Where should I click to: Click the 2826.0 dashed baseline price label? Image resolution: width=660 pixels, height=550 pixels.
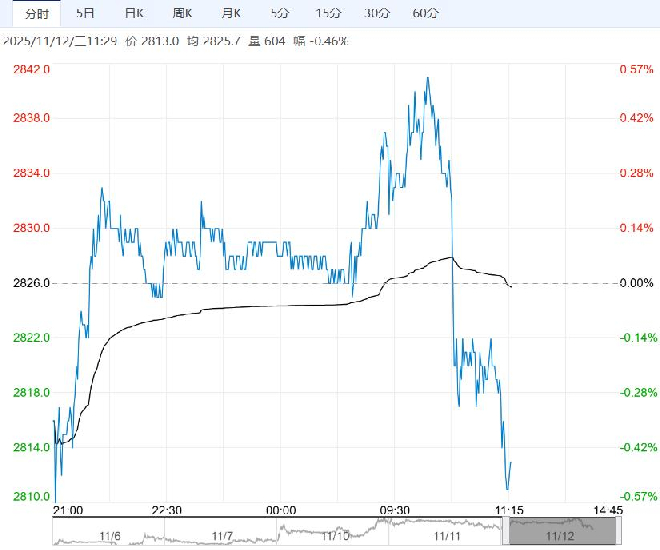pos(32,283)
